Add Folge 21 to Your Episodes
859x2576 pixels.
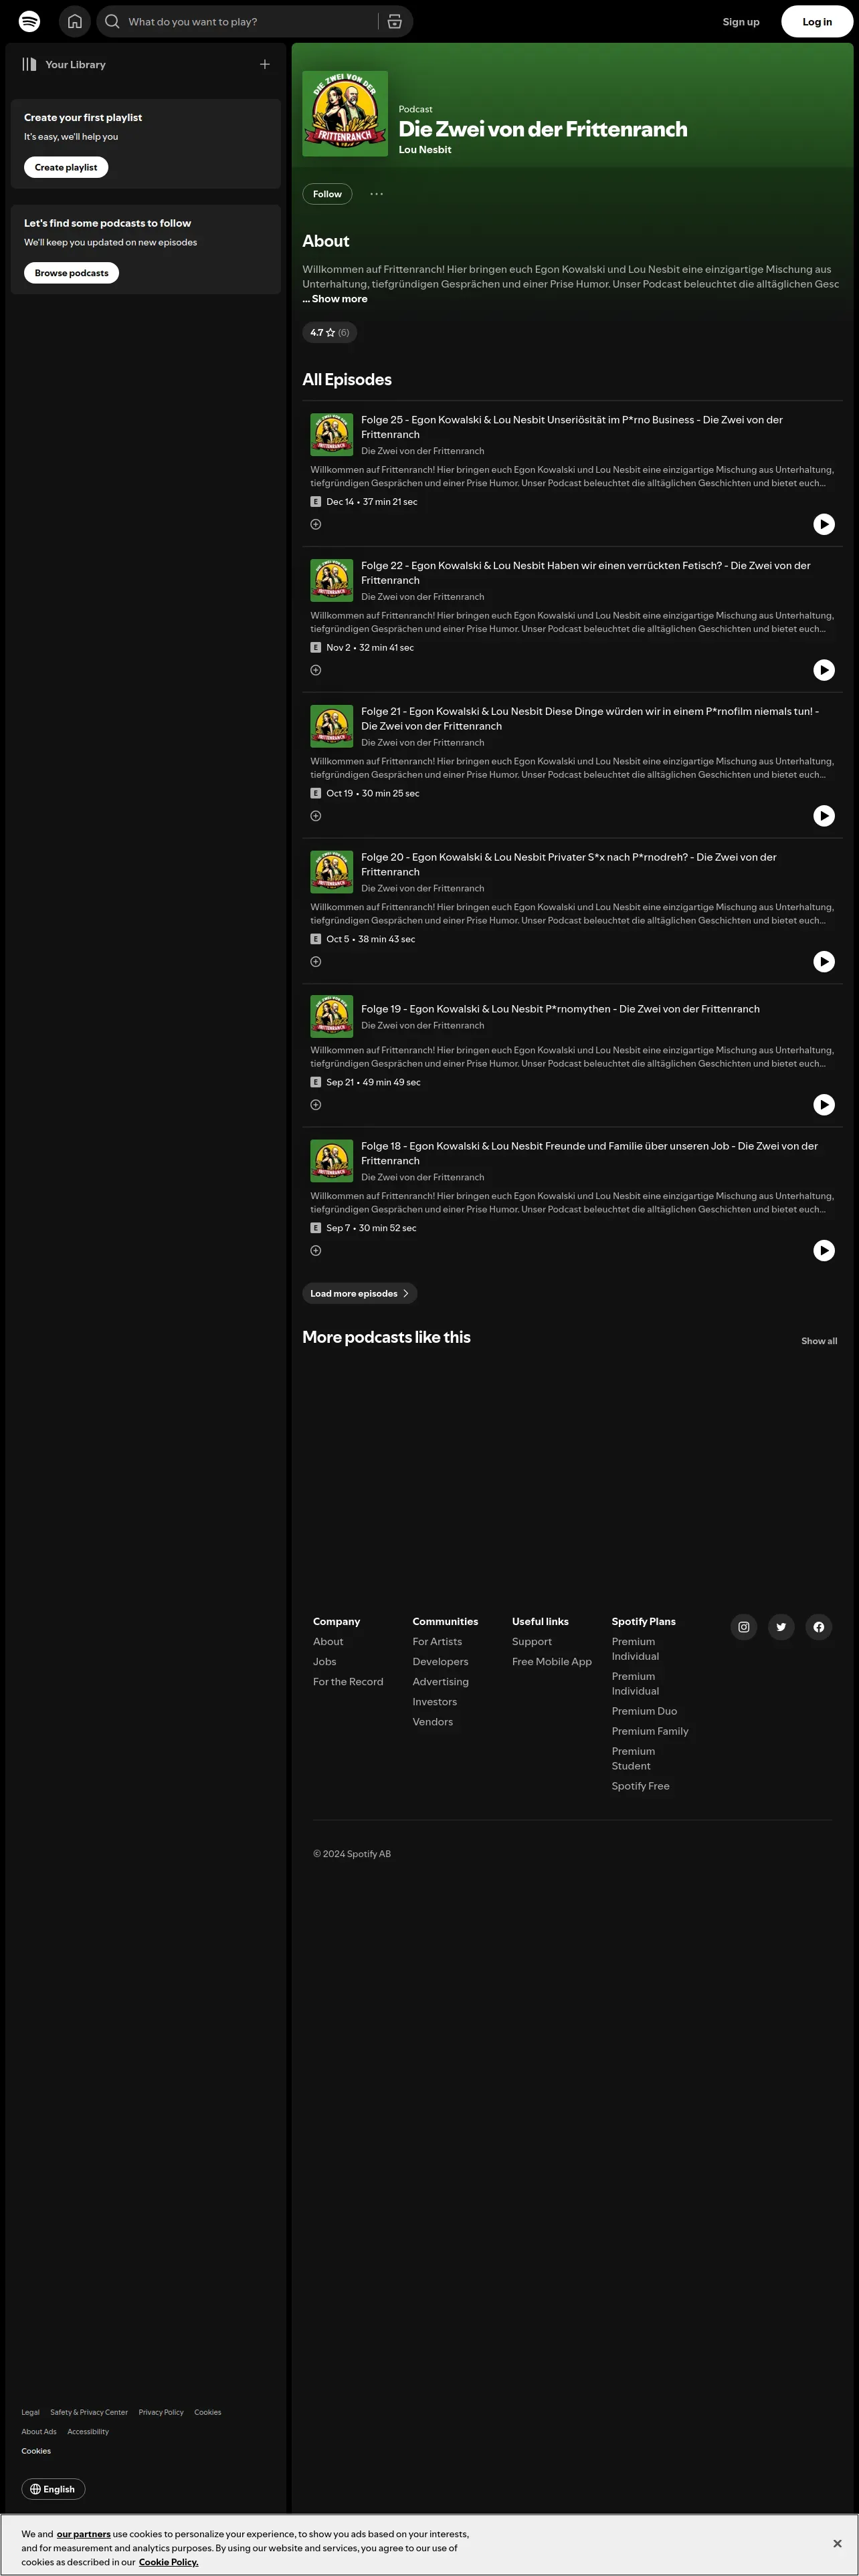tap(316, 816)
